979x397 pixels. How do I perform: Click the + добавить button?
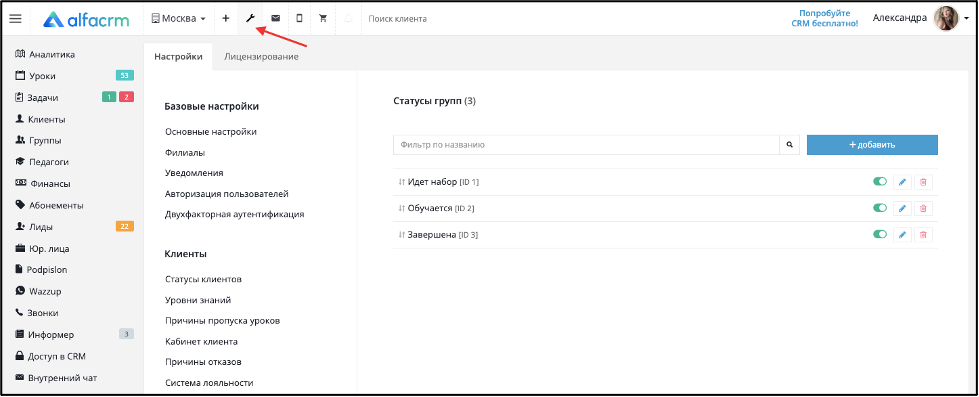pyautogui.click(x=872, y=145)
